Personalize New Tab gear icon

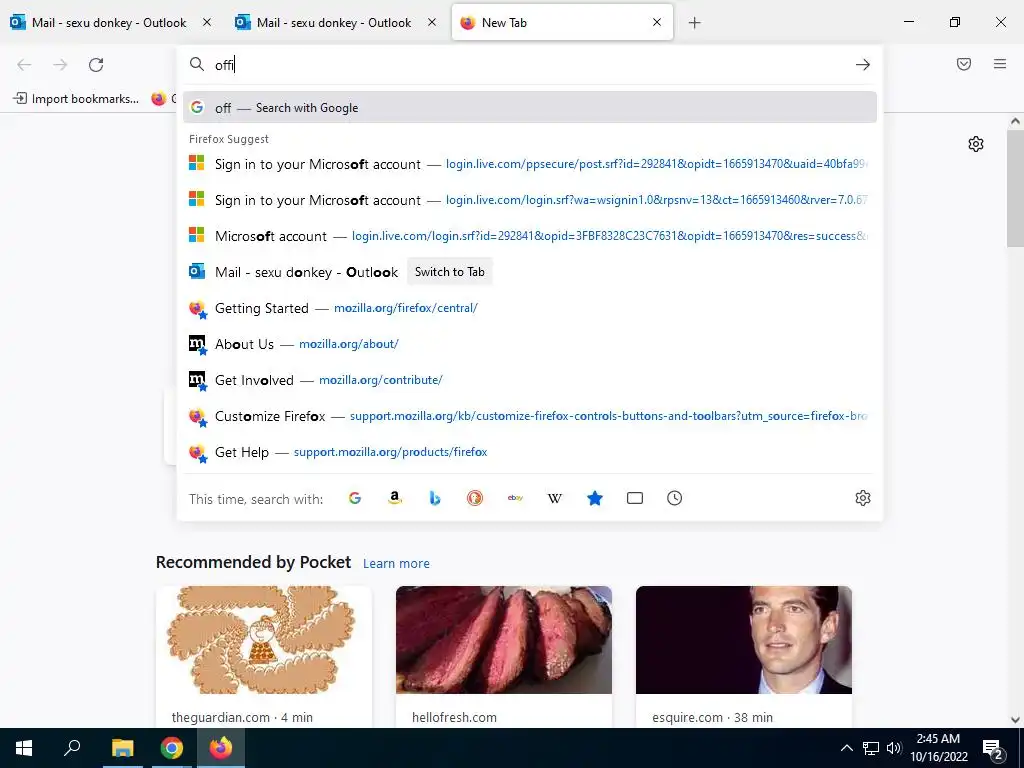(976, 144)
